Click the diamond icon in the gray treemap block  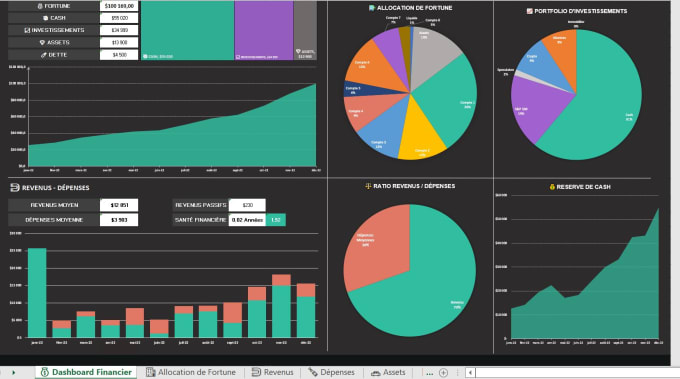[x=298, y=51]
